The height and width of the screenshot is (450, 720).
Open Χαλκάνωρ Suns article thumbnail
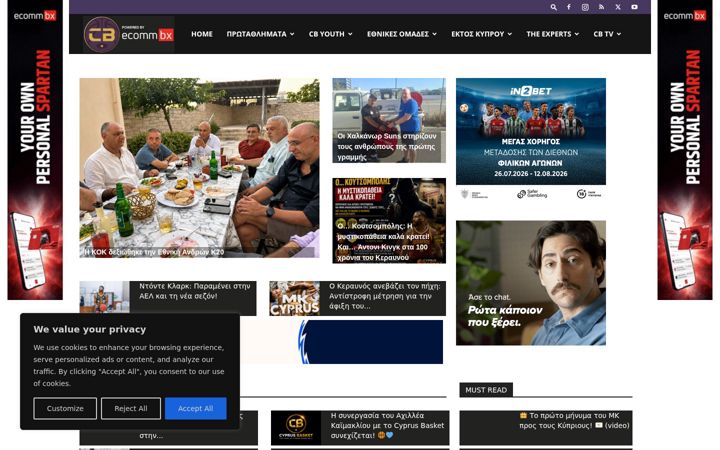tap(389, 120)
